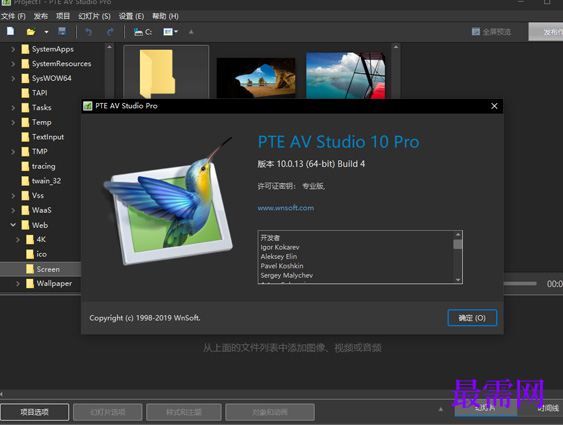This screenshot has width=563, height=425.
Task: Select the twain_32 folder
Action: click(x=41, y=181)
